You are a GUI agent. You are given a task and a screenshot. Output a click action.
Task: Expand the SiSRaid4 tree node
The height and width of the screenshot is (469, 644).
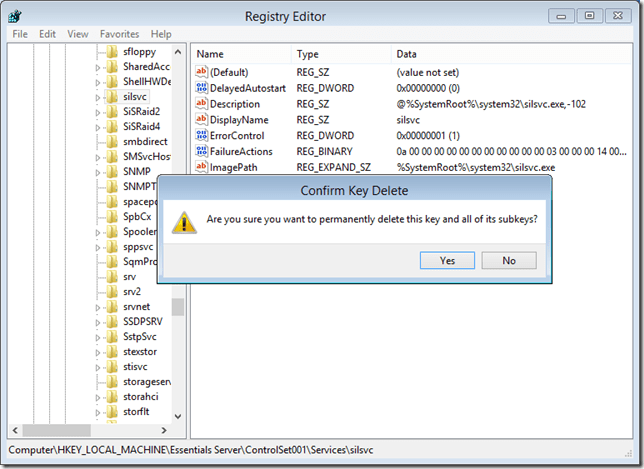pyautogui.click(x=98, y=128)
